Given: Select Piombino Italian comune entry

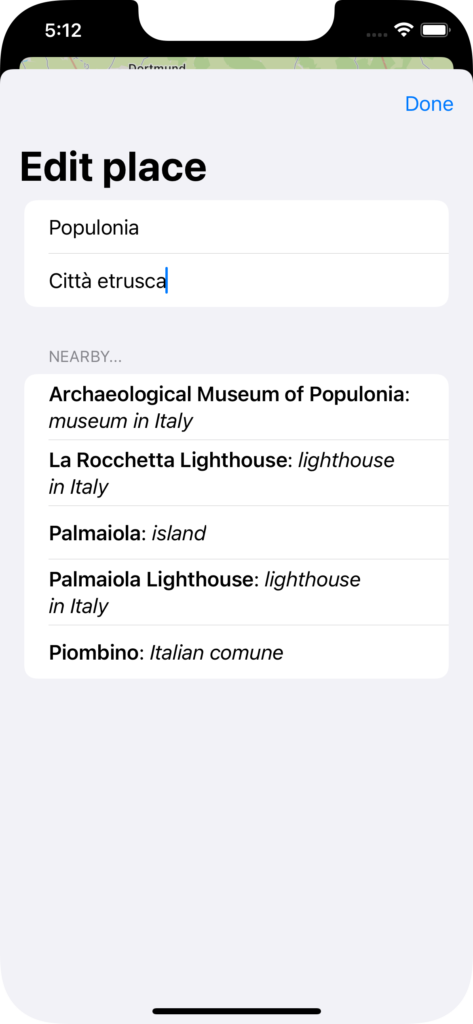Looking at the screenshot, I should tap(236, 652).
